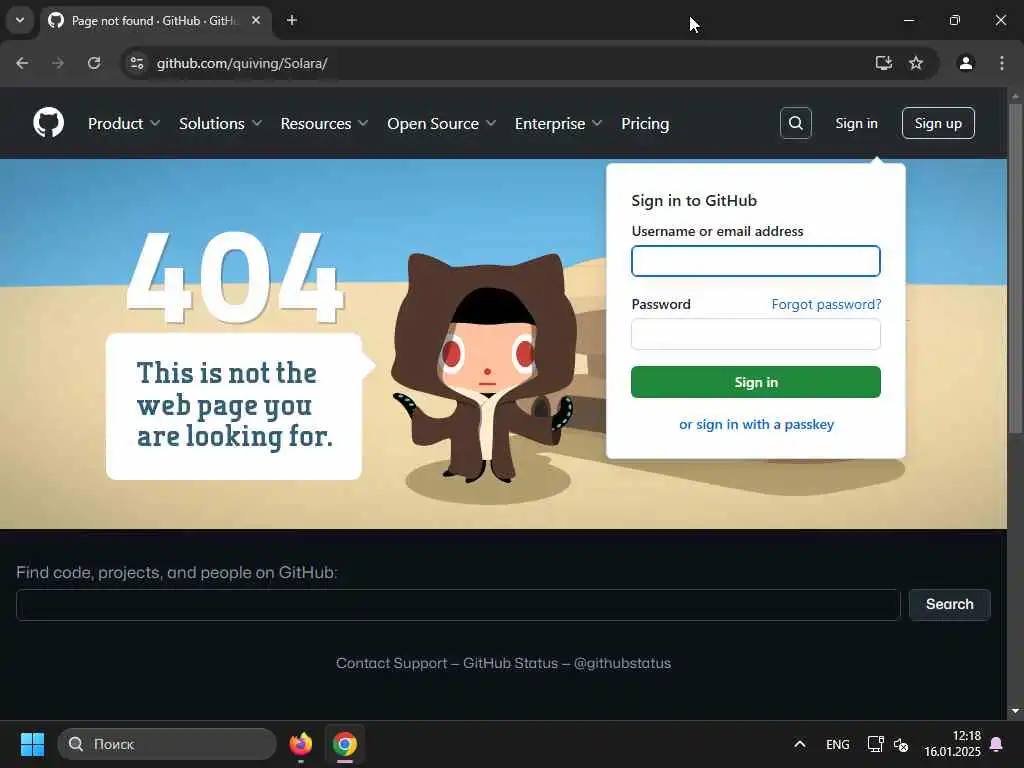Click the install app icon in address bar
Screen dimensions: 1024x768
tap(884, 63)
